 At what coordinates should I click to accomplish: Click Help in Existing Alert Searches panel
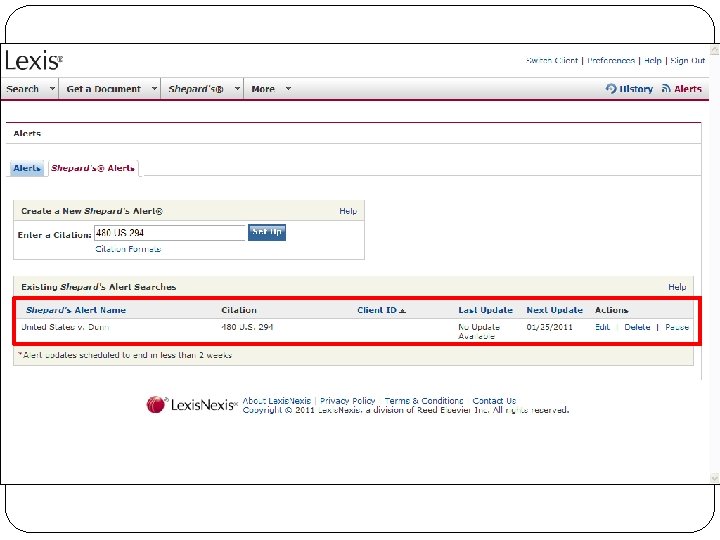coord(677,287)
